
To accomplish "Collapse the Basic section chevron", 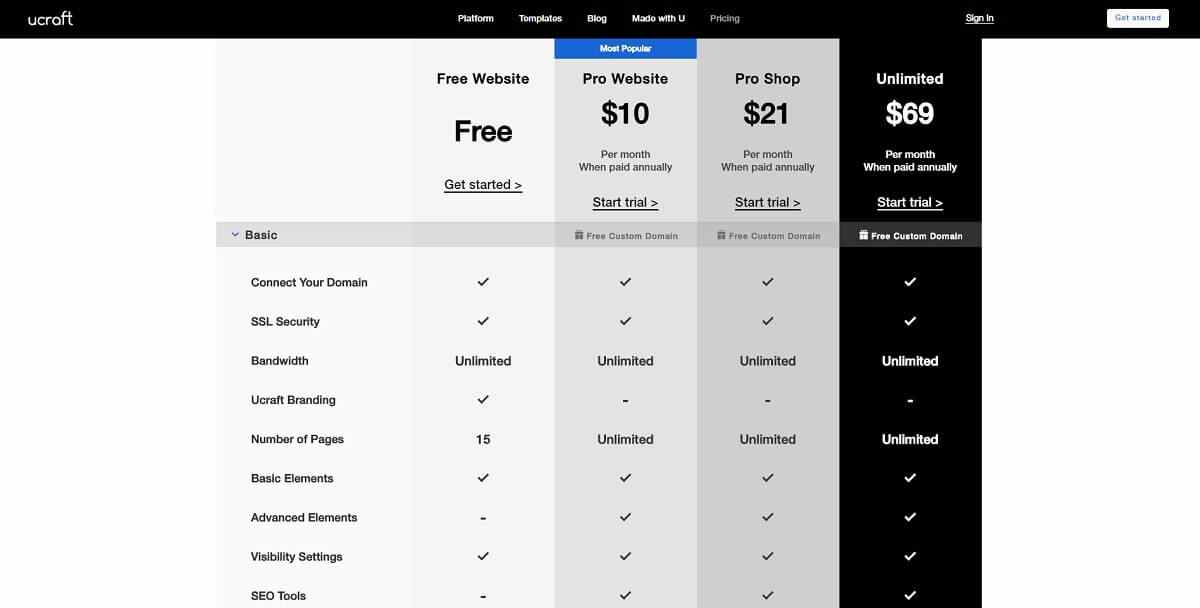I will point(235,235).
